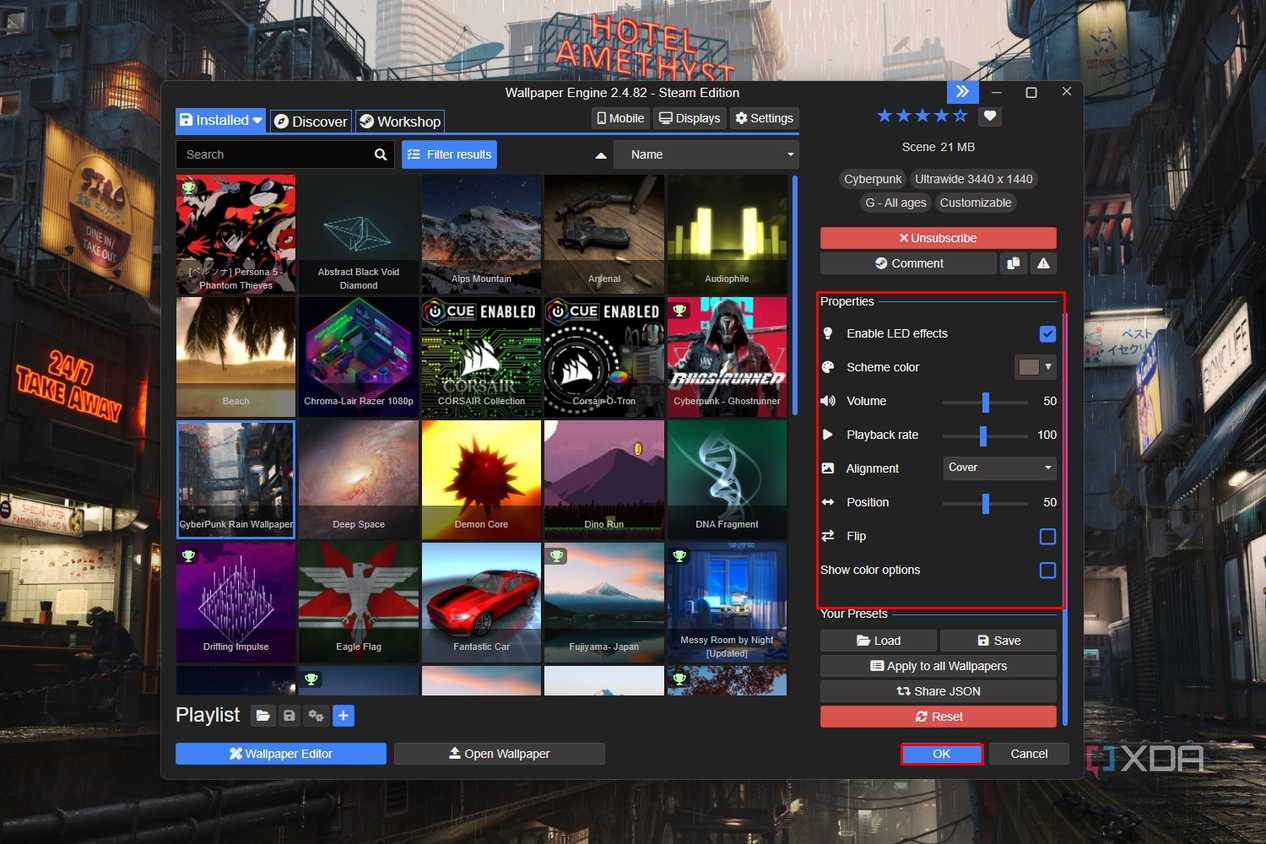Load a preset with Load button
Image resolution: width=1266 pixels, height=844 pixels.
[878, 641]
